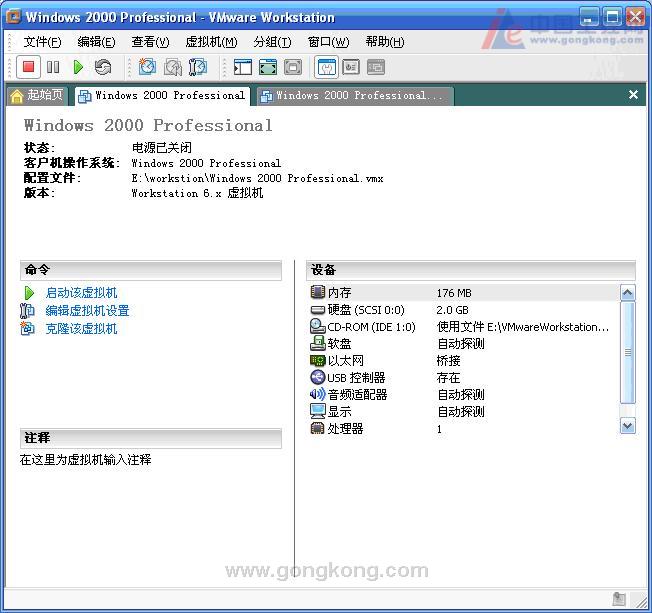The image size is (652, 613).
Task: Click the floppy drive icon for 软盘
Action: (318, 343)
